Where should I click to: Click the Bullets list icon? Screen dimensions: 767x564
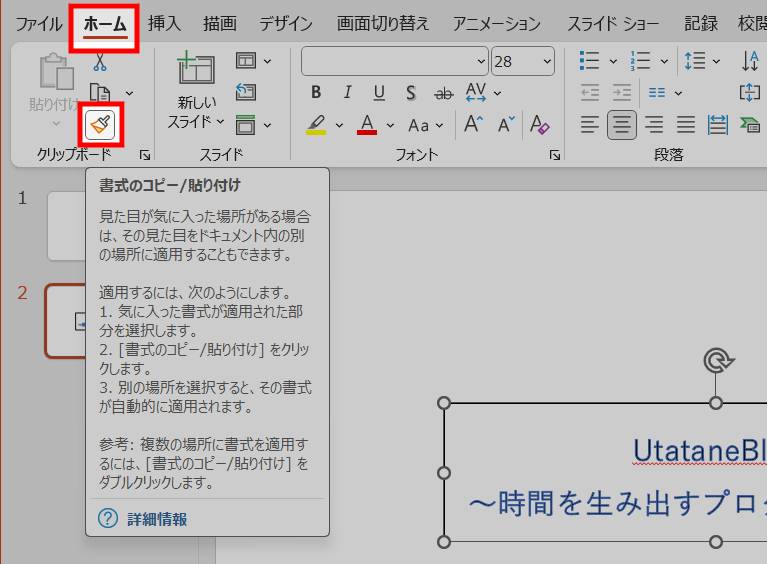coord(589,61)
